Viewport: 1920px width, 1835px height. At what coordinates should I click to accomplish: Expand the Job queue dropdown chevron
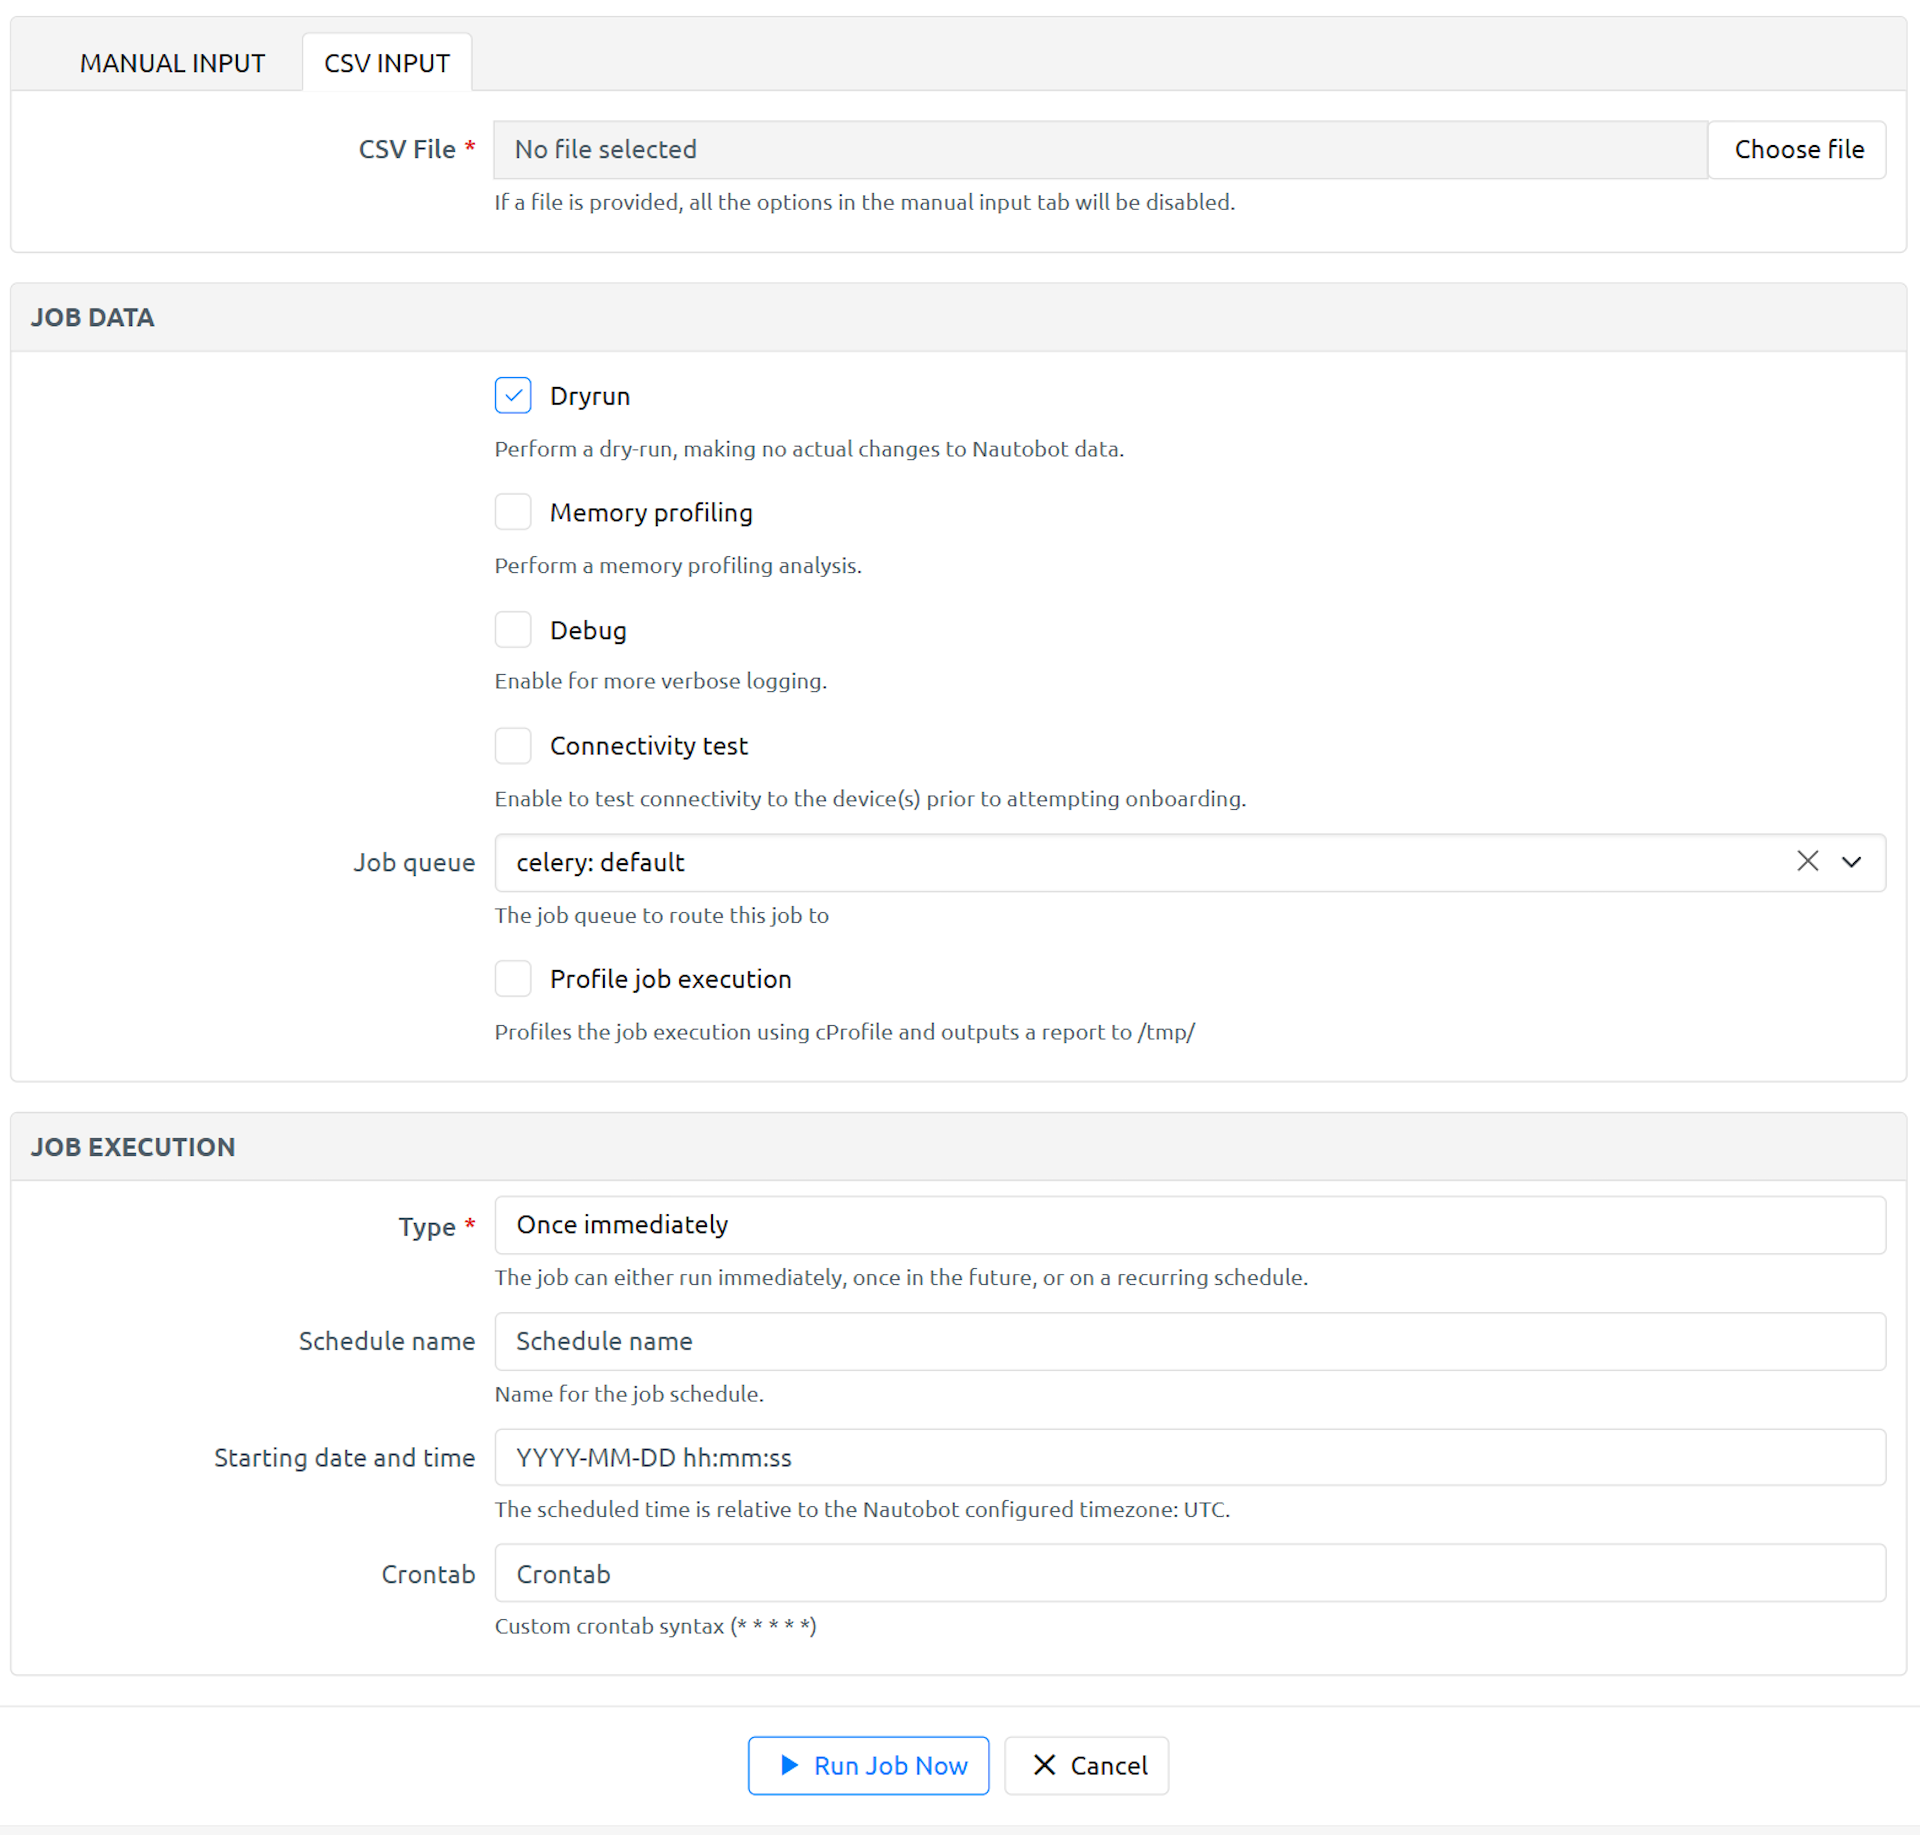click(x=1851, y=862)
